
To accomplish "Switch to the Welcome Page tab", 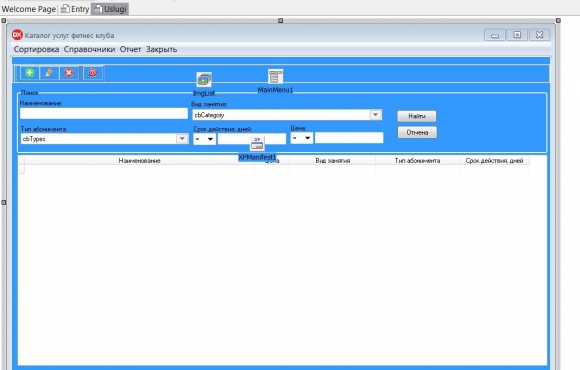I will [28, 9].
